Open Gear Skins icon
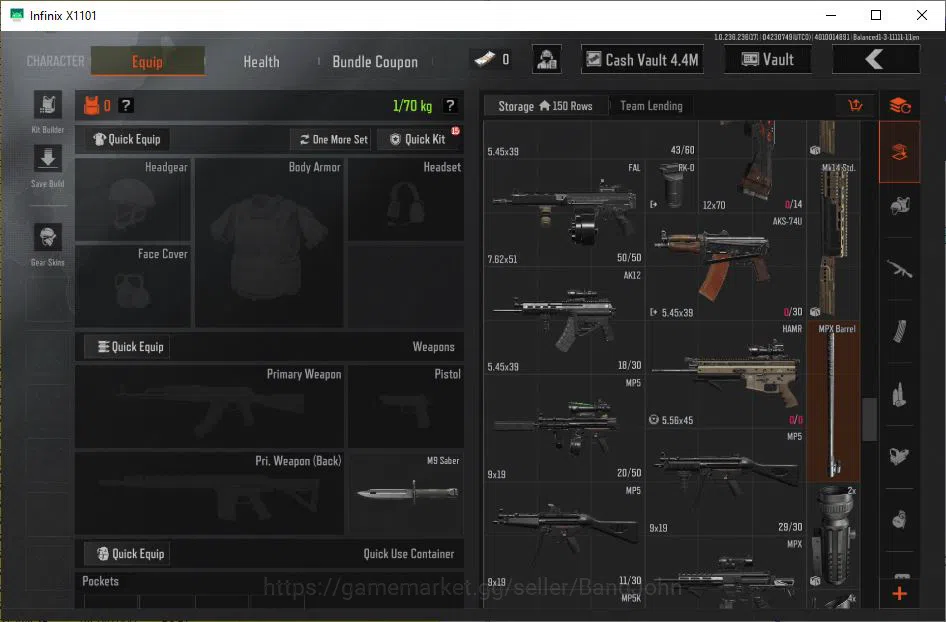Screen dimensions: 946x622 [x=48, y=237]
